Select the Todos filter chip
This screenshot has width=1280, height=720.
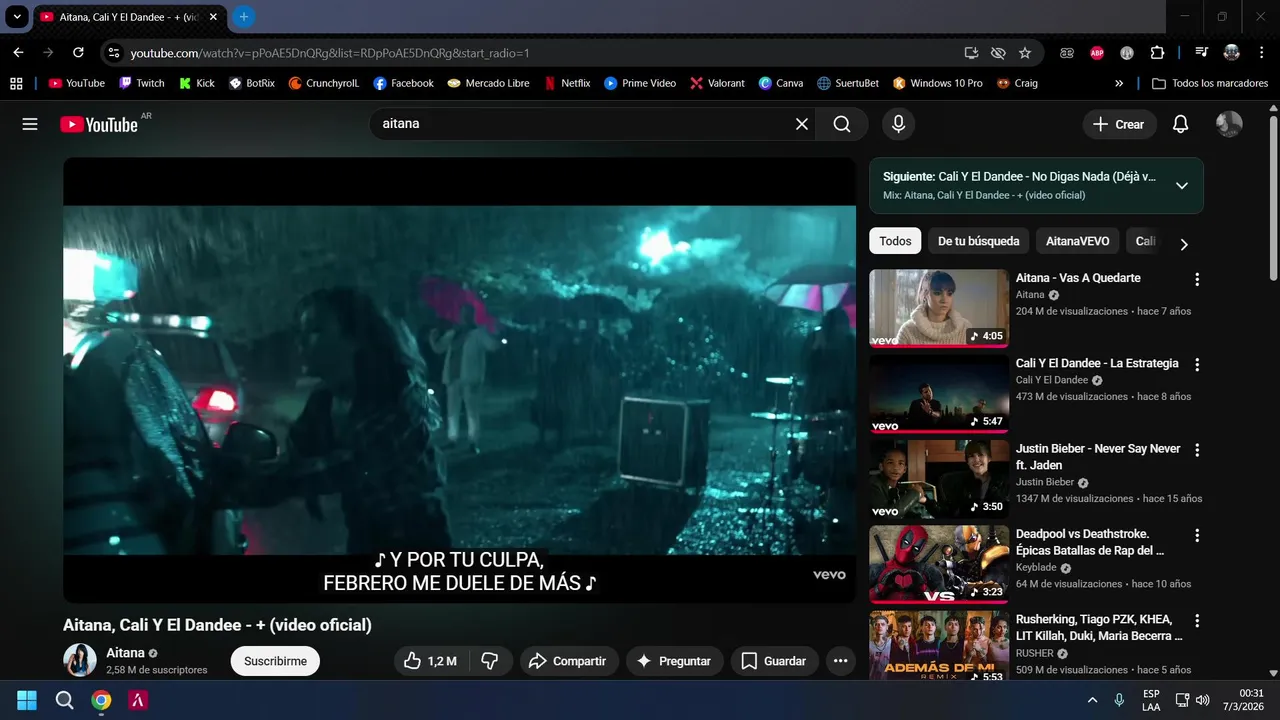pyautogui.click(x=895, y=241)
